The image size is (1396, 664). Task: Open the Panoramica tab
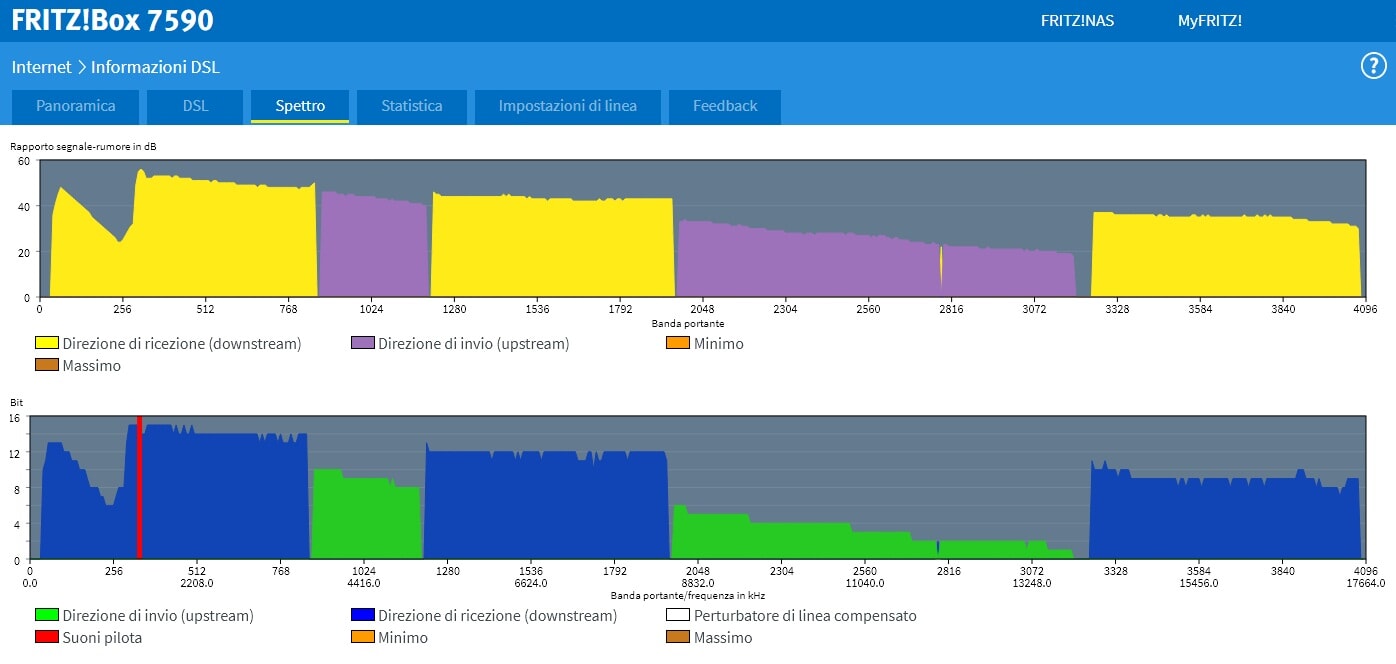[76, 106]
